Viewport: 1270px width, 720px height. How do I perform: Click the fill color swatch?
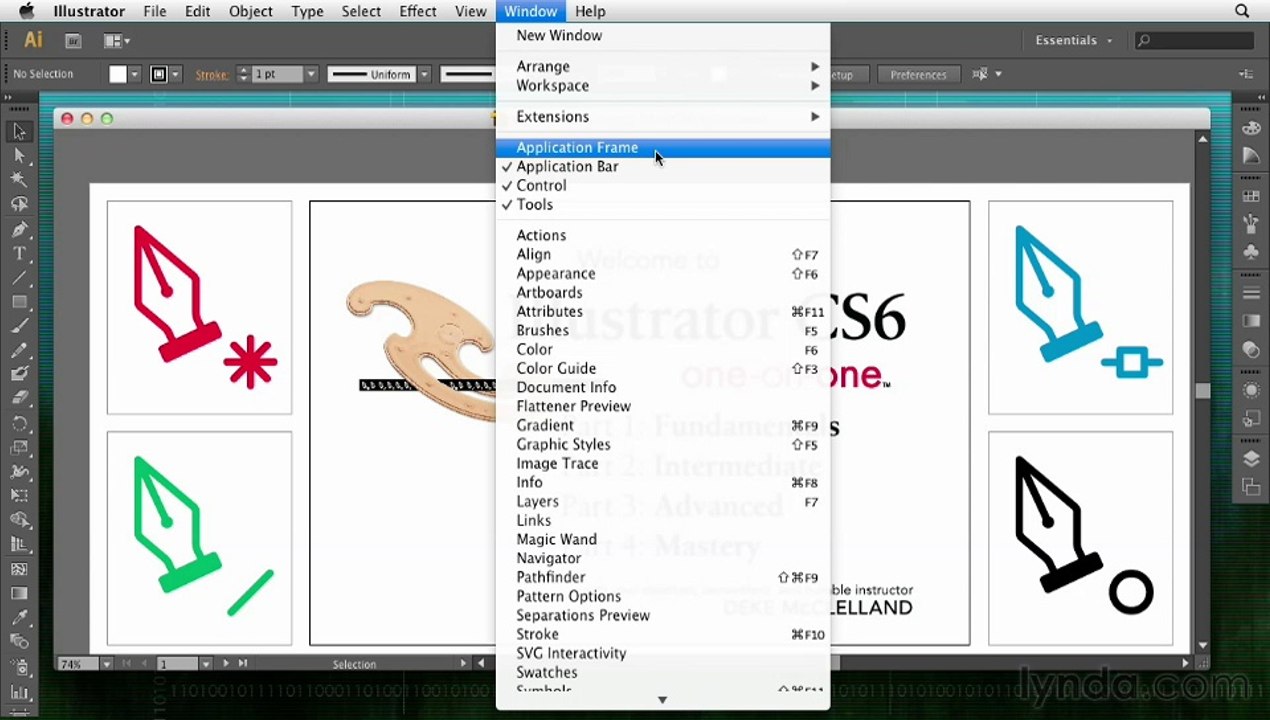(118, 74)
